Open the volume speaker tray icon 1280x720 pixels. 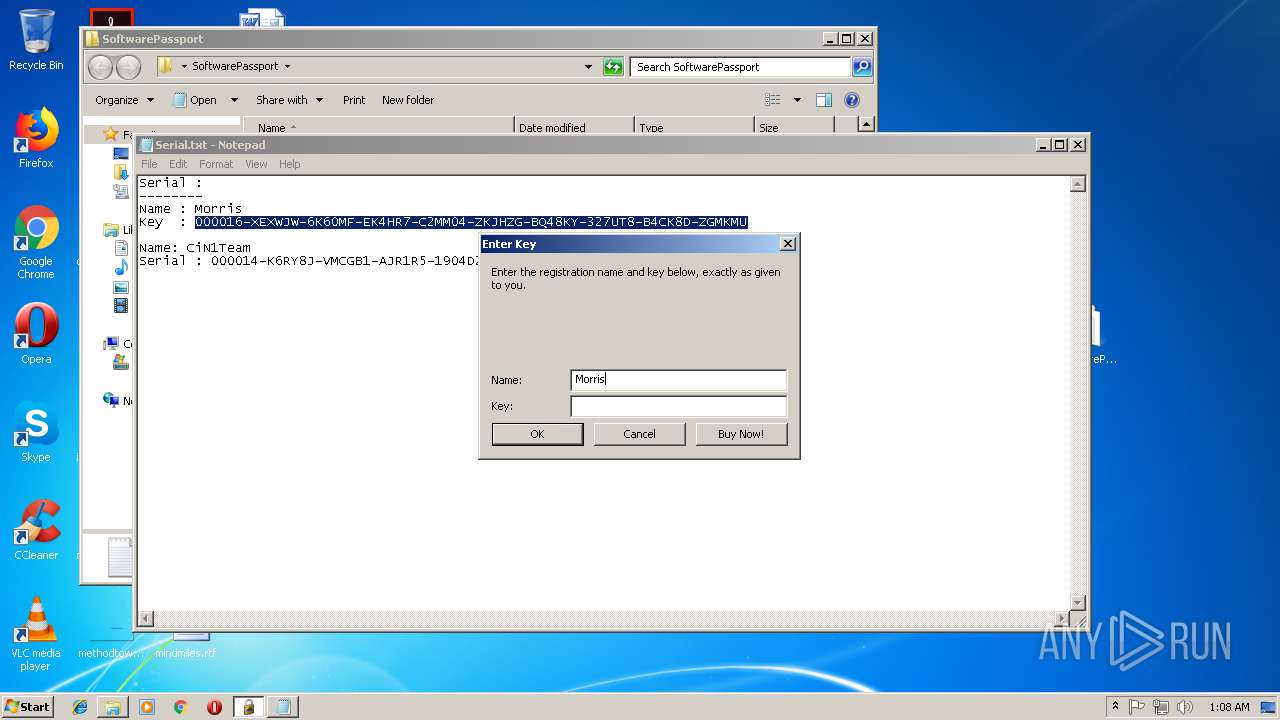coord(1185,707)
